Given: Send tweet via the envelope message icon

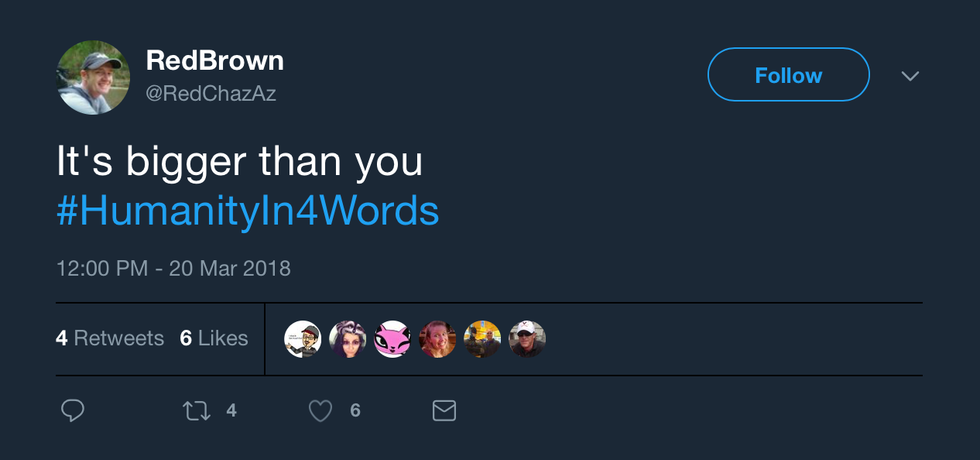Looking at the screenshot, I should point(444,410).
